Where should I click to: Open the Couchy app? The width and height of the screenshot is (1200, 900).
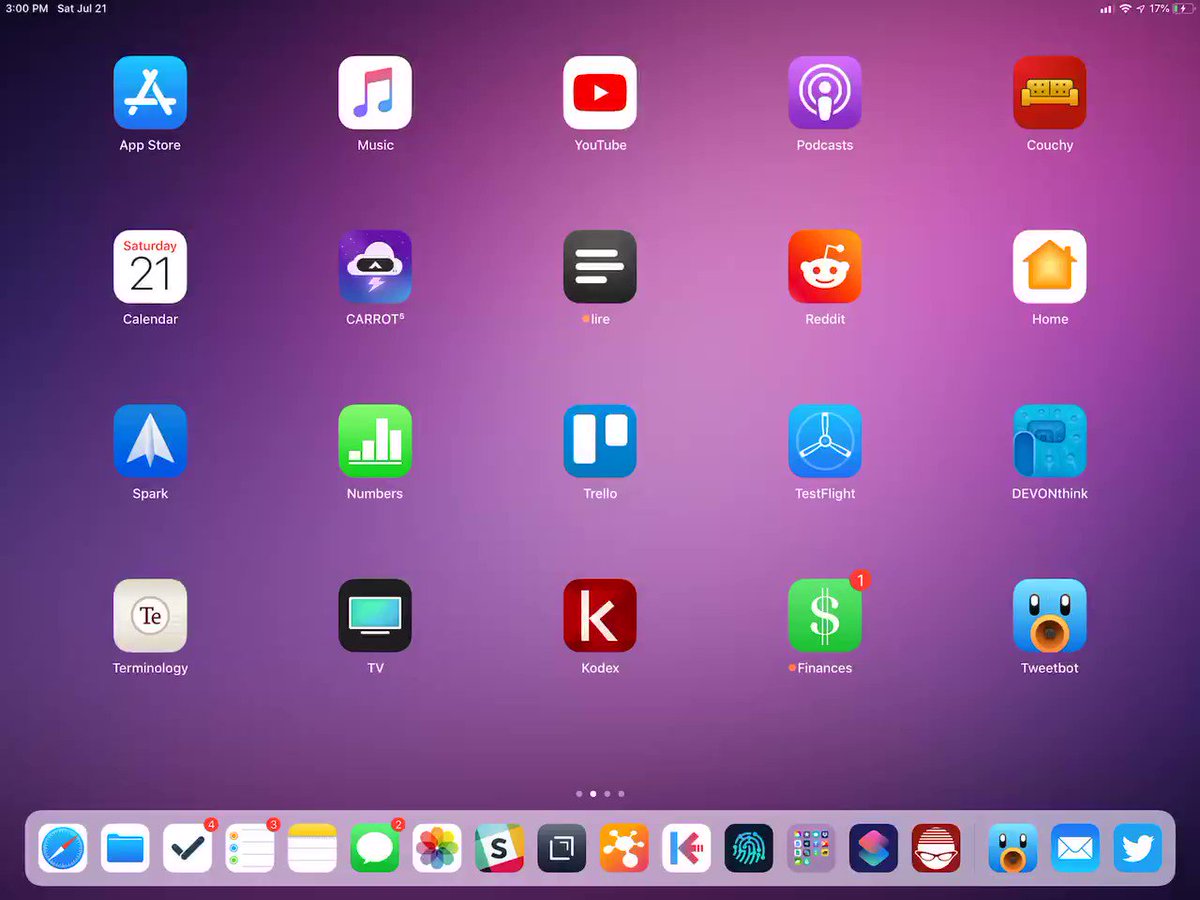[1050, 93]
